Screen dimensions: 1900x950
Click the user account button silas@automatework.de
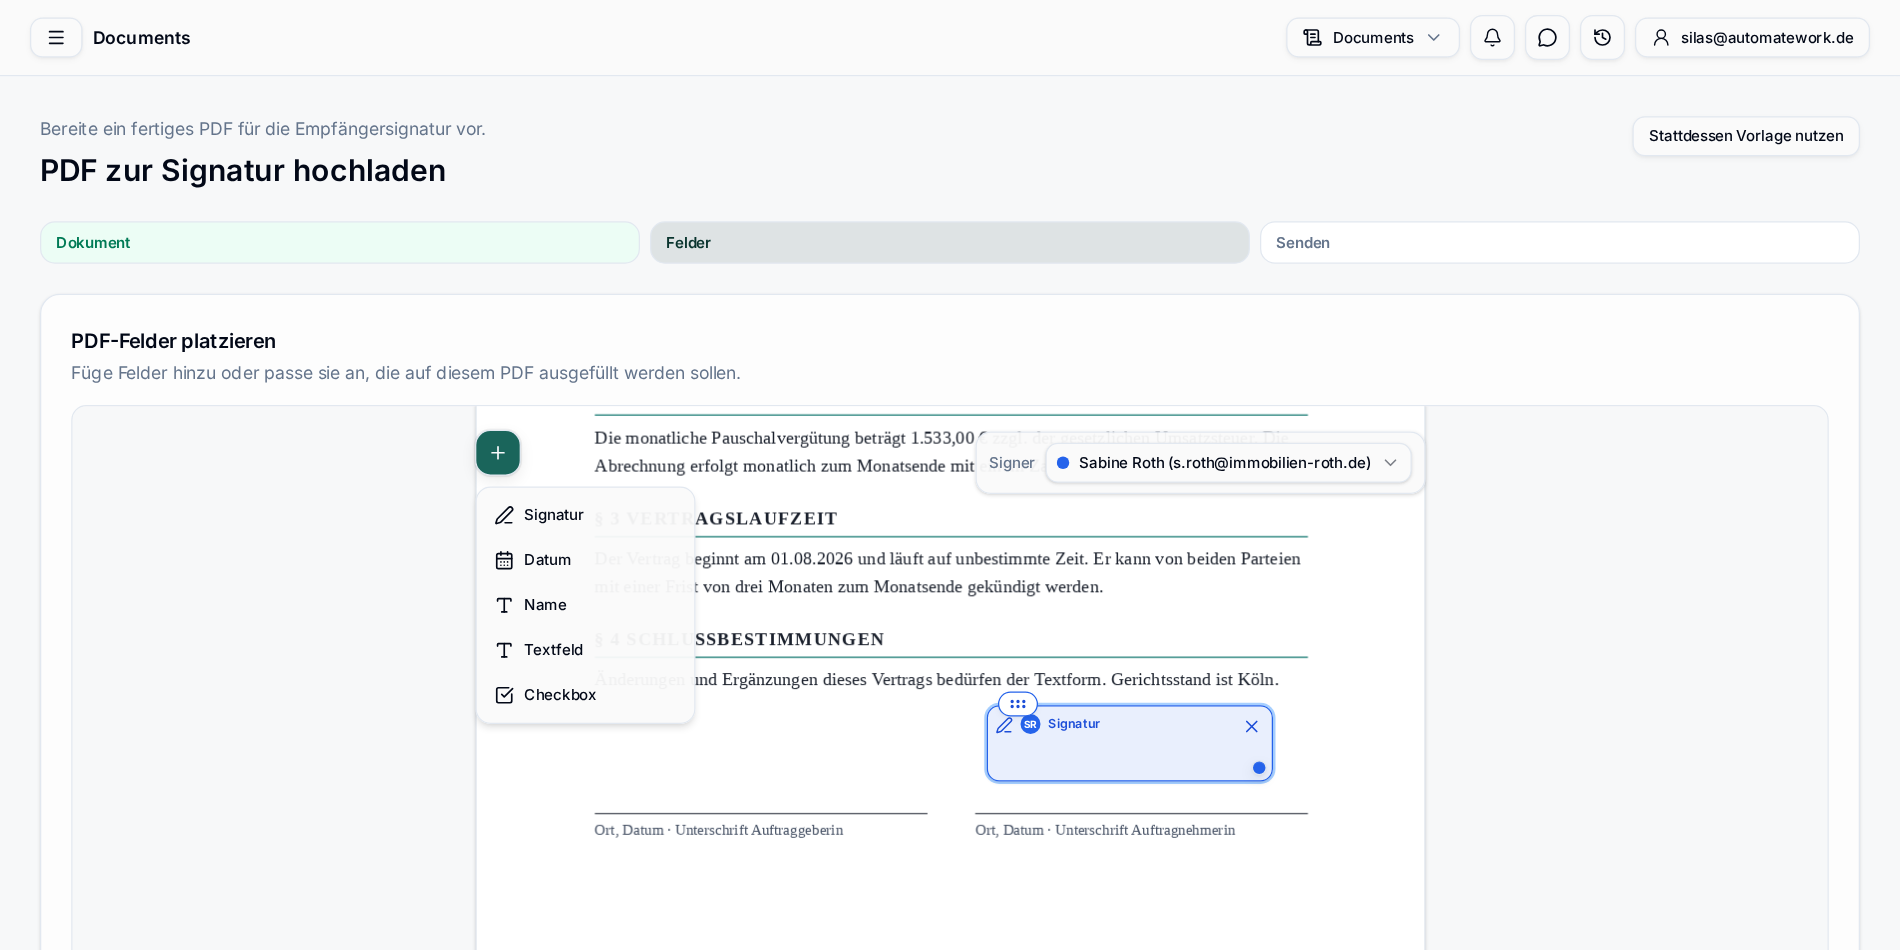click(x=1752, y=38)
